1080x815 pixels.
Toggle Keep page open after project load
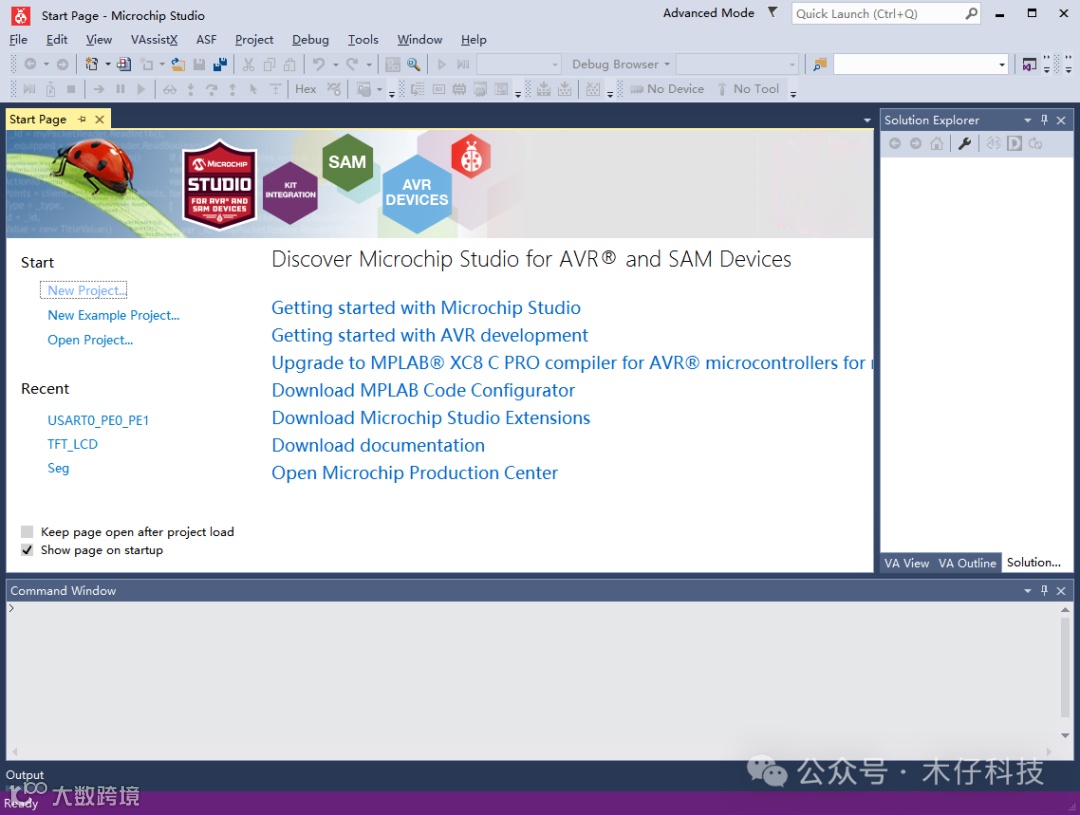pos(27,531)
